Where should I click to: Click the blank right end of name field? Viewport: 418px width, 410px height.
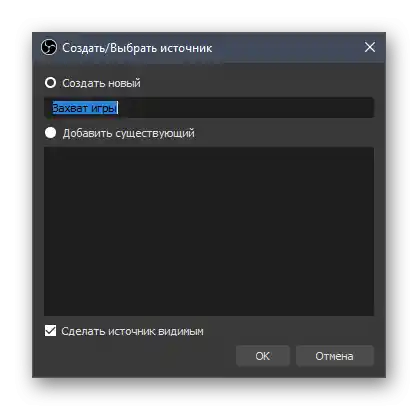(300, 108)
